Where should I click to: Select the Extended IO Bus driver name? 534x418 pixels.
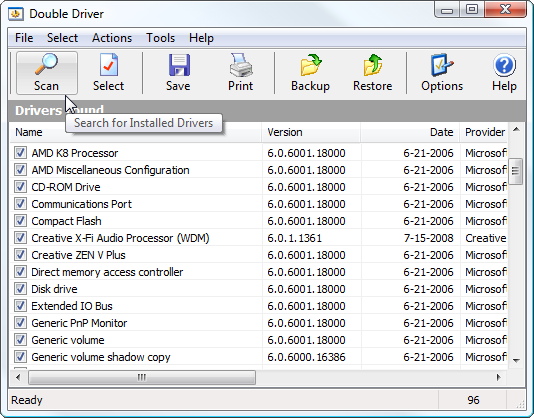coord(72,306)
